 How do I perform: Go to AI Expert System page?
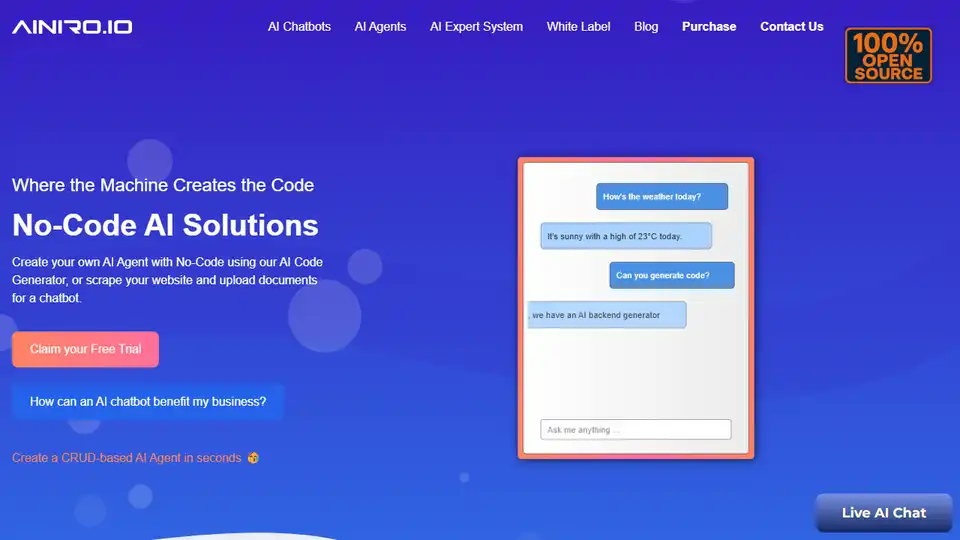(476, 27)
